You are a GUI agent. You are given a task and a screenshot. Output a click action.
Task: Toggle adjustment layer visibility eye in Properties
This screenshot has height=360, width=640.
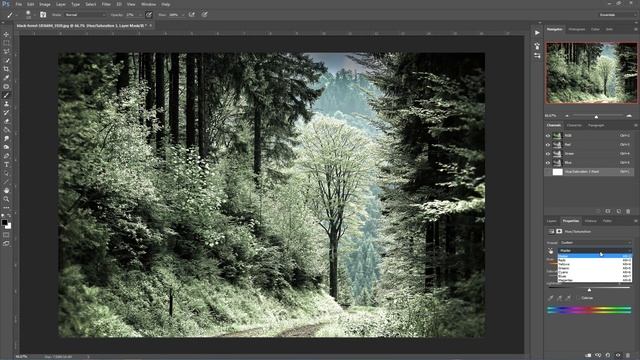coord(618,356)
